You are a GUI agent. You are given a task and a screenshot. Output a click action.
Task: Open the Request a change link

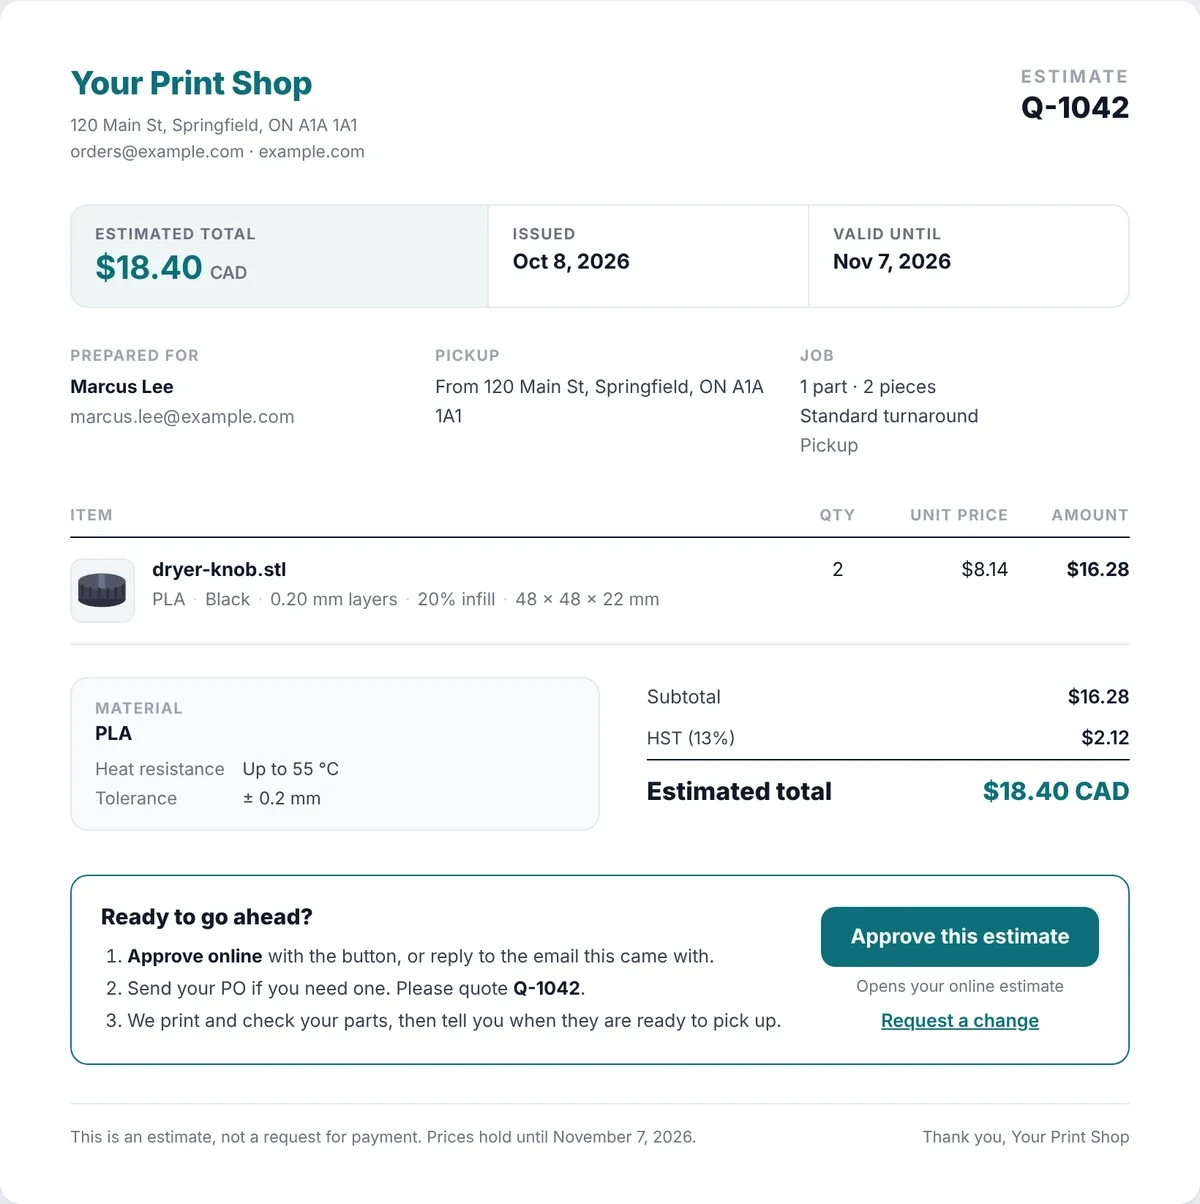coord(960,1021)
